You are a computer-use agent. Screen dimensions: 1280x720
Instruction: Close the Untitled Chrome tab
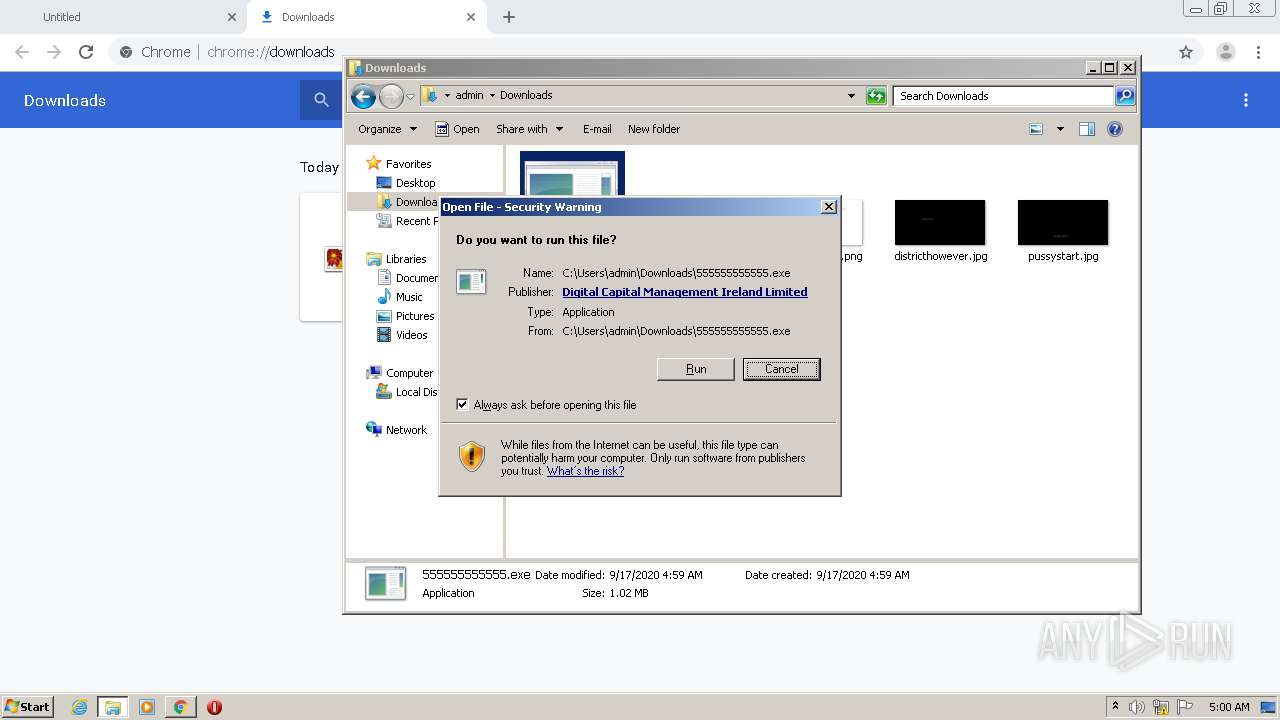232,17
